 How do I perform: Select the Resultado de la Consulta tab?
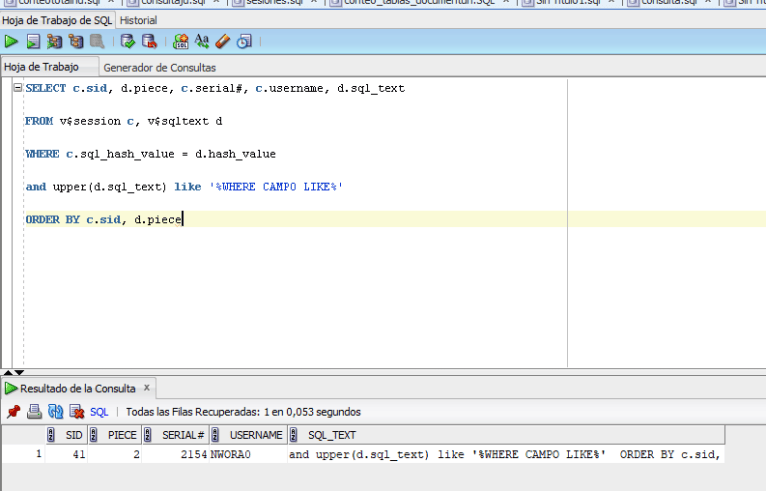pyautogui.click(x=78, y=388)
